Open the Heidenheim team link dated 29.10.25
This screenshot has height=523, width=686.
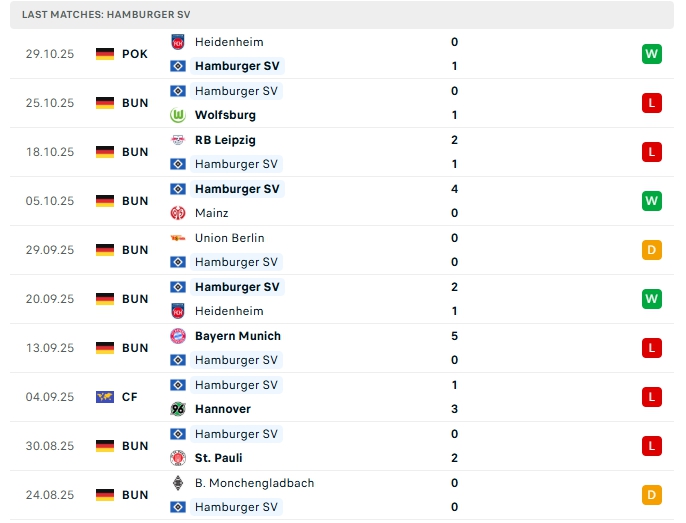[229, 42]
